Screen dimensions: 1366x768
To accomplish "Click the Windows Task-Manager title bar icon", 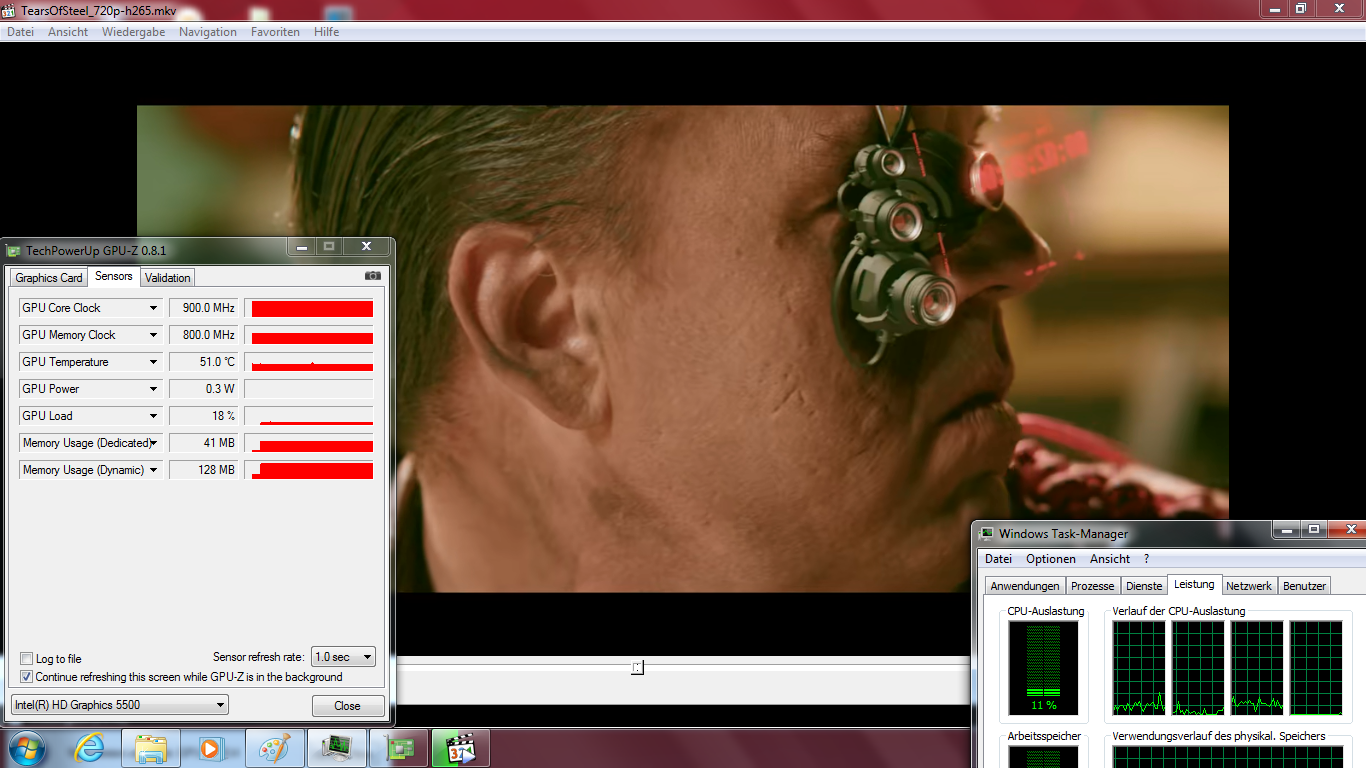I will (x=987, y=534).
